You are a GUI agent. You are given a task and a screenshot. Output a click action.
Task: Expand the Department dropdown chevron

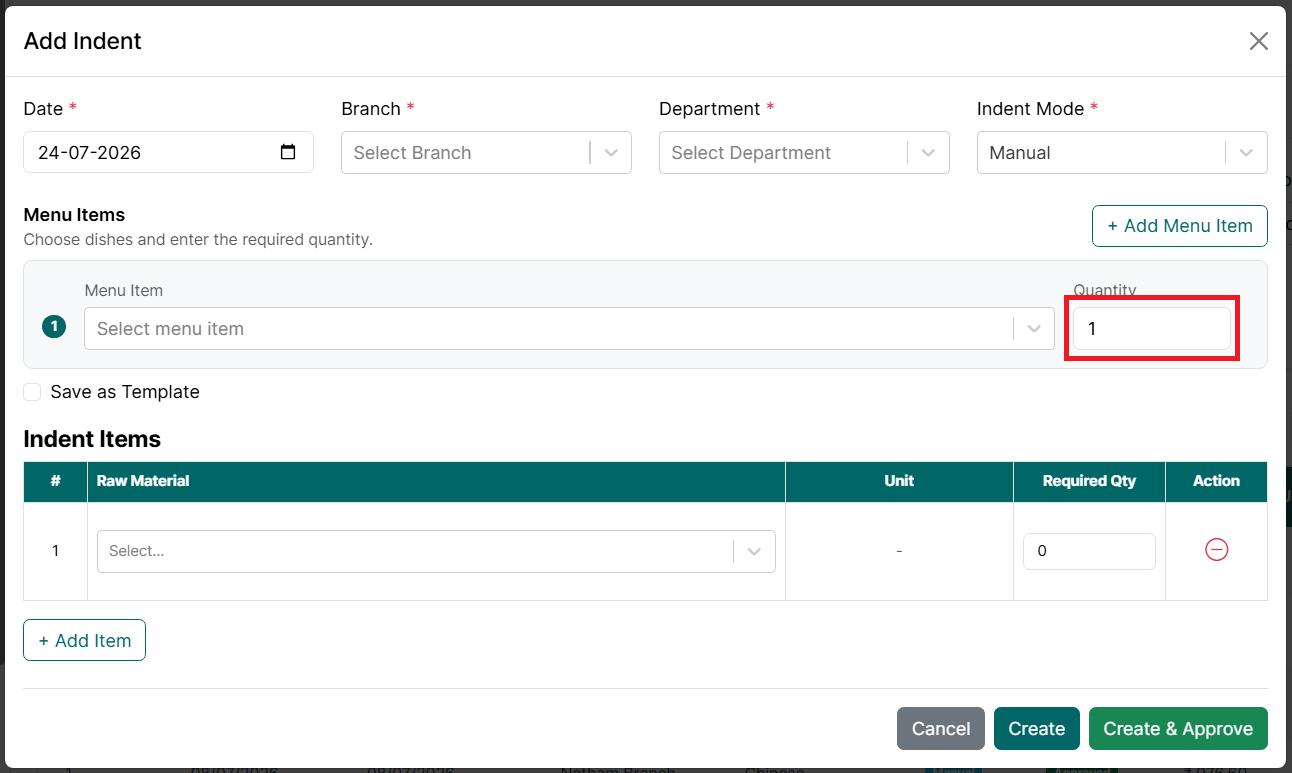click(929, 153)
